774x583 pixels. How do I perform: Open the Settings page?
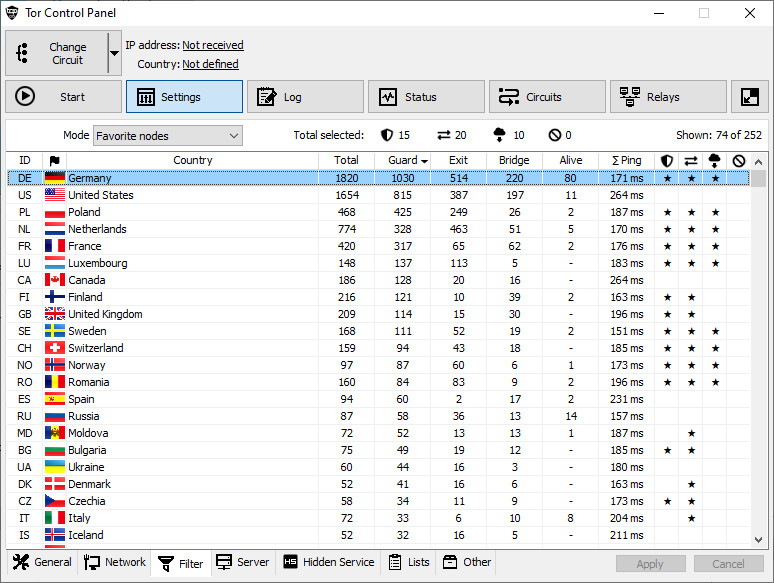184,97
